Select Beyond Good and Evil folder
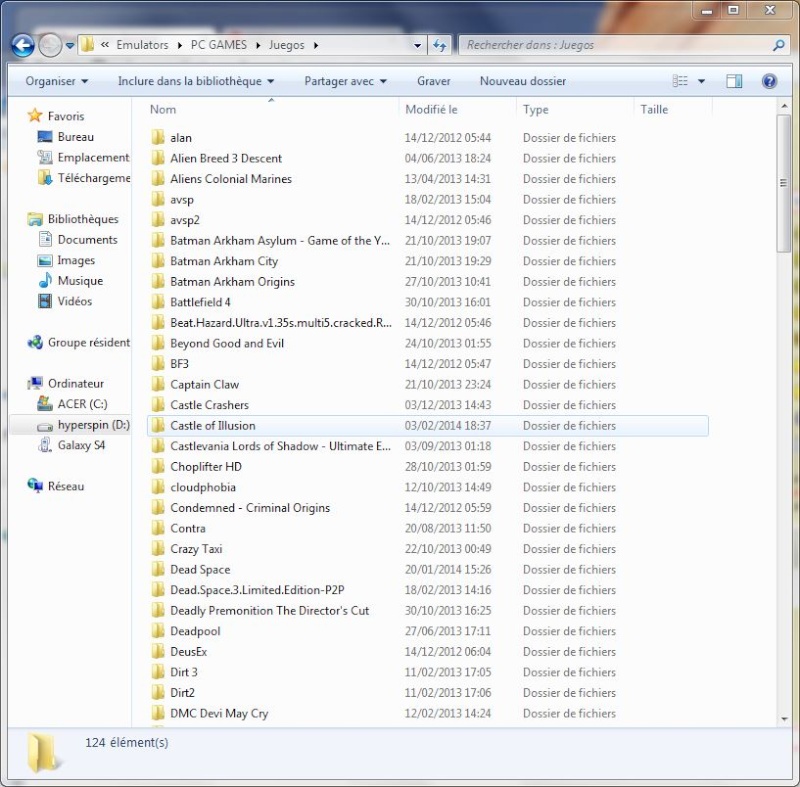 click(227, 343)
